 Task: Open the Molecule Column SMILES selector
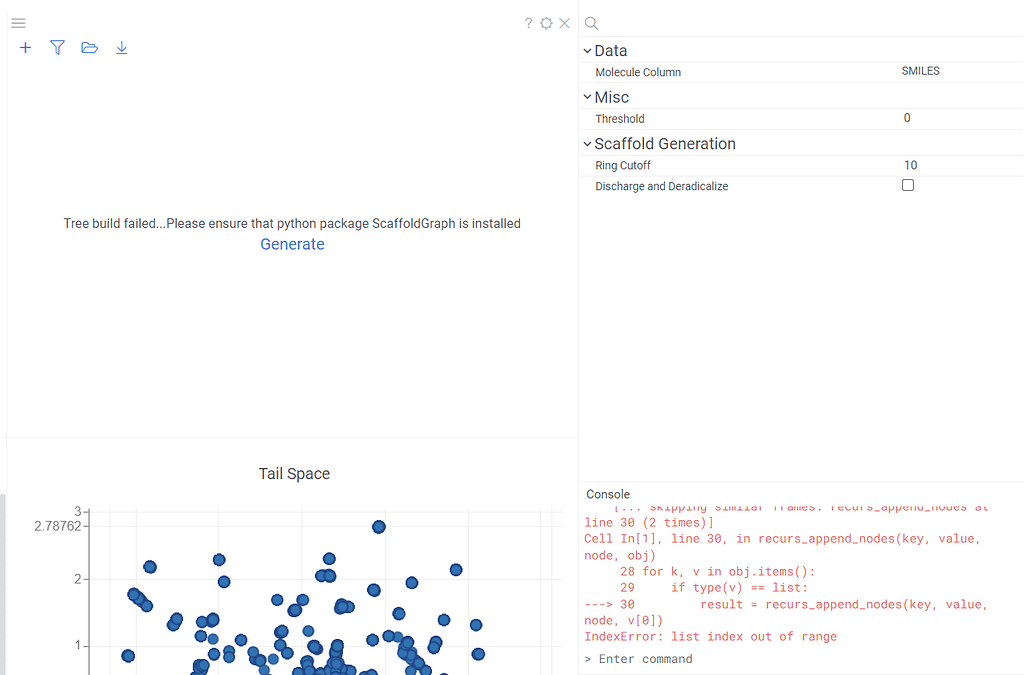click(x=921, y=71)
